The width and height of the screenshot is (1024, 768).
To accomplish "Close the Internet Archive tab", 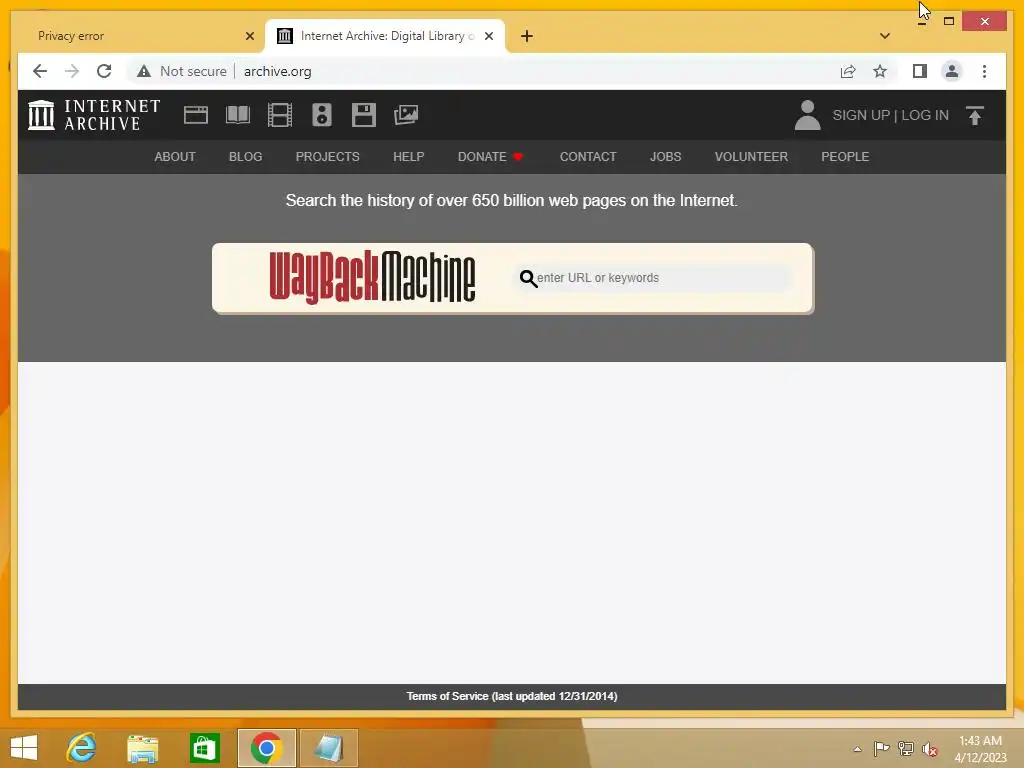I will (x=488, y=36).
